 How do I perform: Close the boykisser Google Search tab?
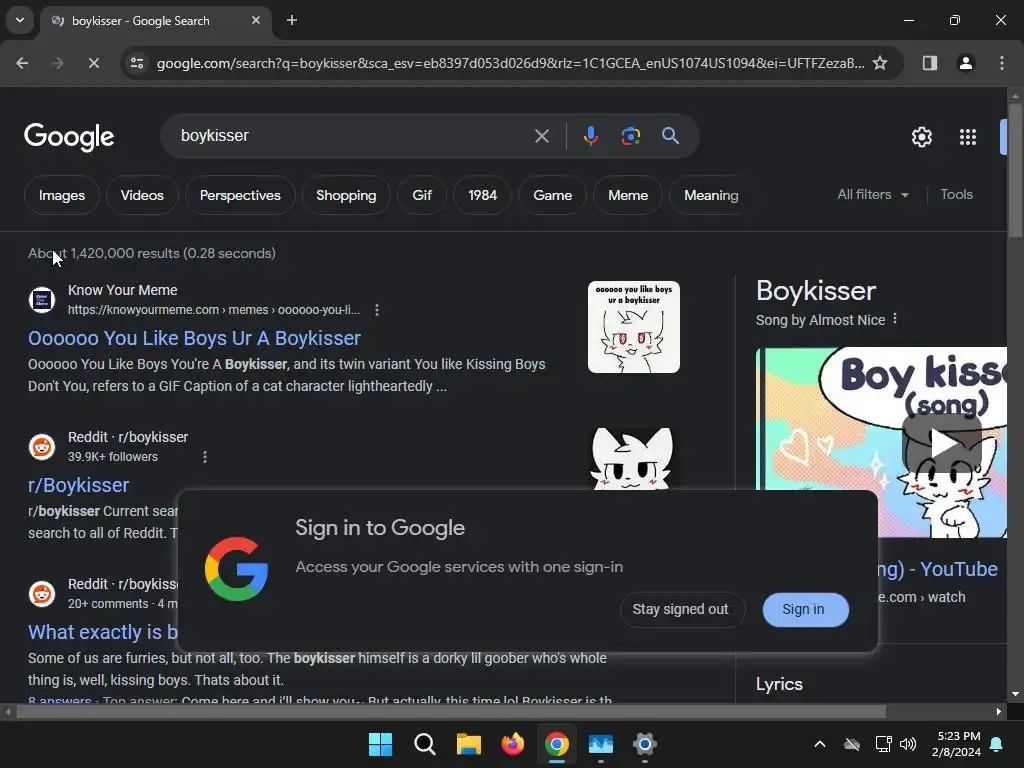tap(256, 20)
